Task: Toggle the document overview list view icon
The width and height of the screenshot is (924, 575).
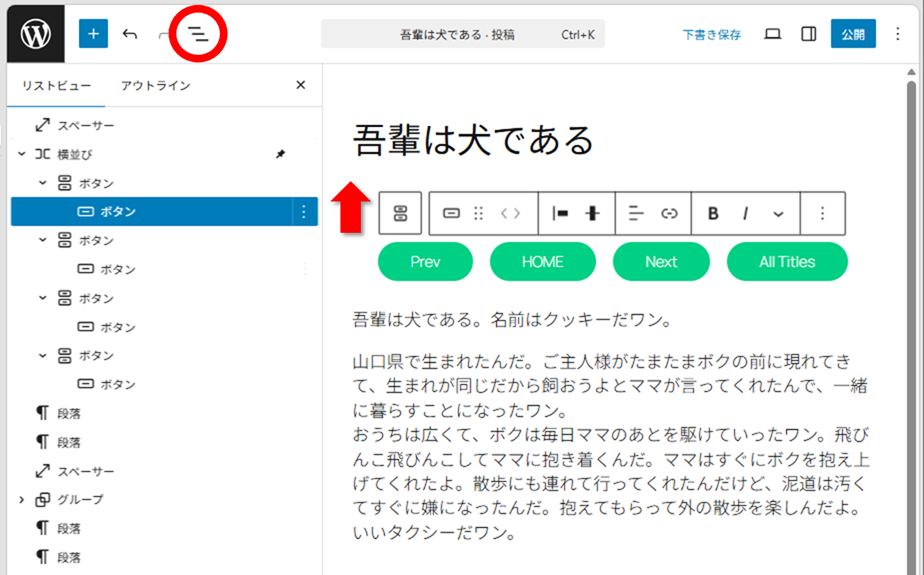Action: click(x=199, y=34)
